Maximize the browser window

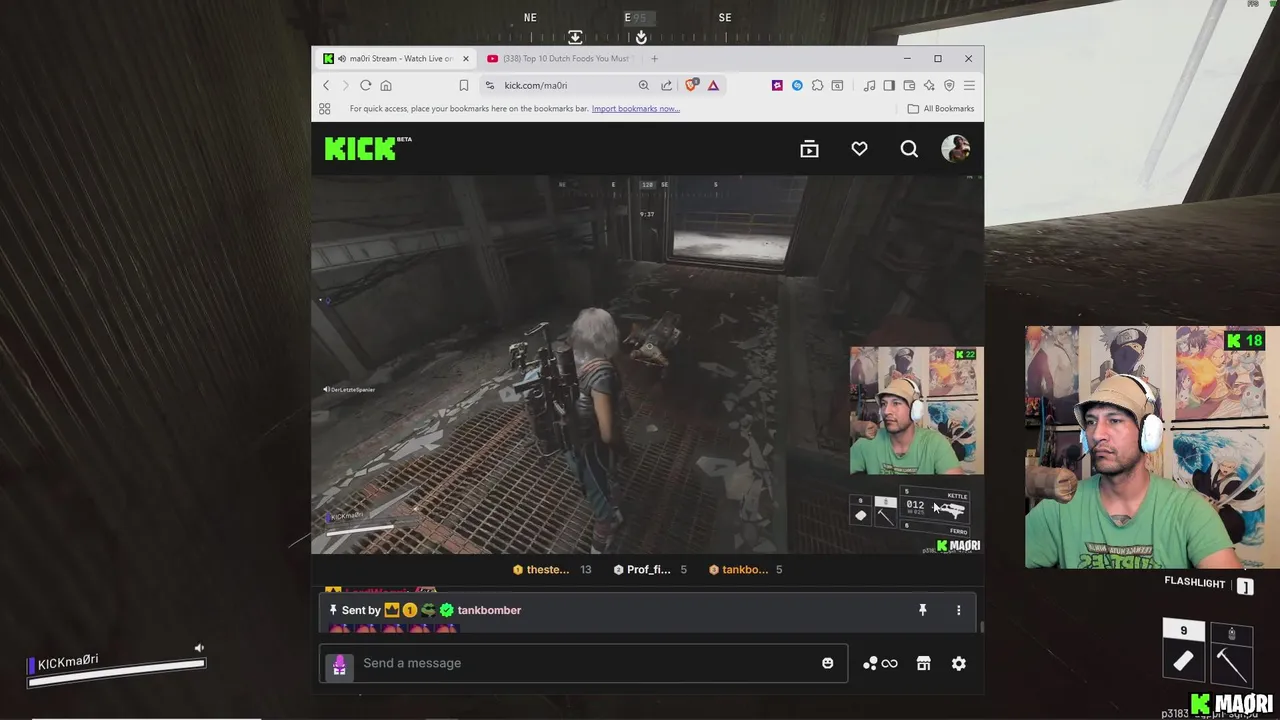pyautogui.click(x=938, y=59)
